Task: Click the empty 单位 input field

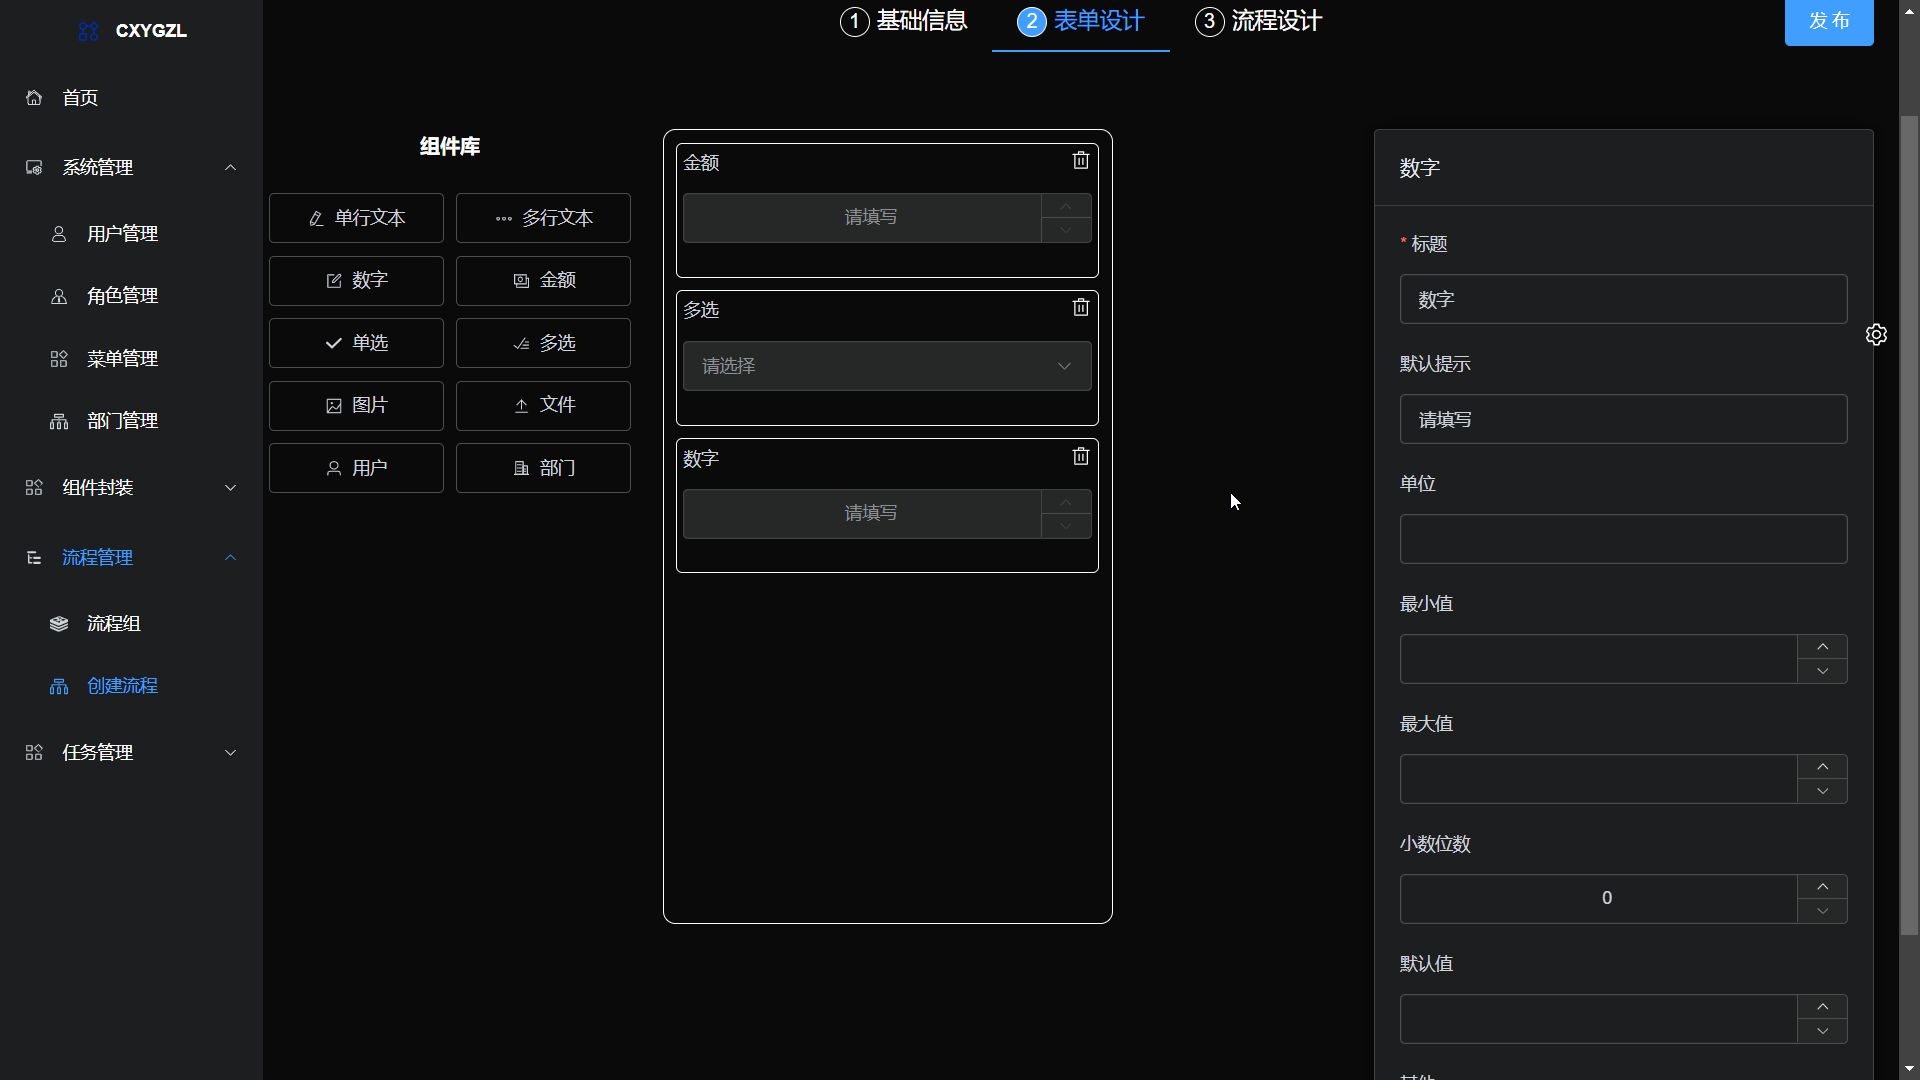Action: tap(1623, 539)
